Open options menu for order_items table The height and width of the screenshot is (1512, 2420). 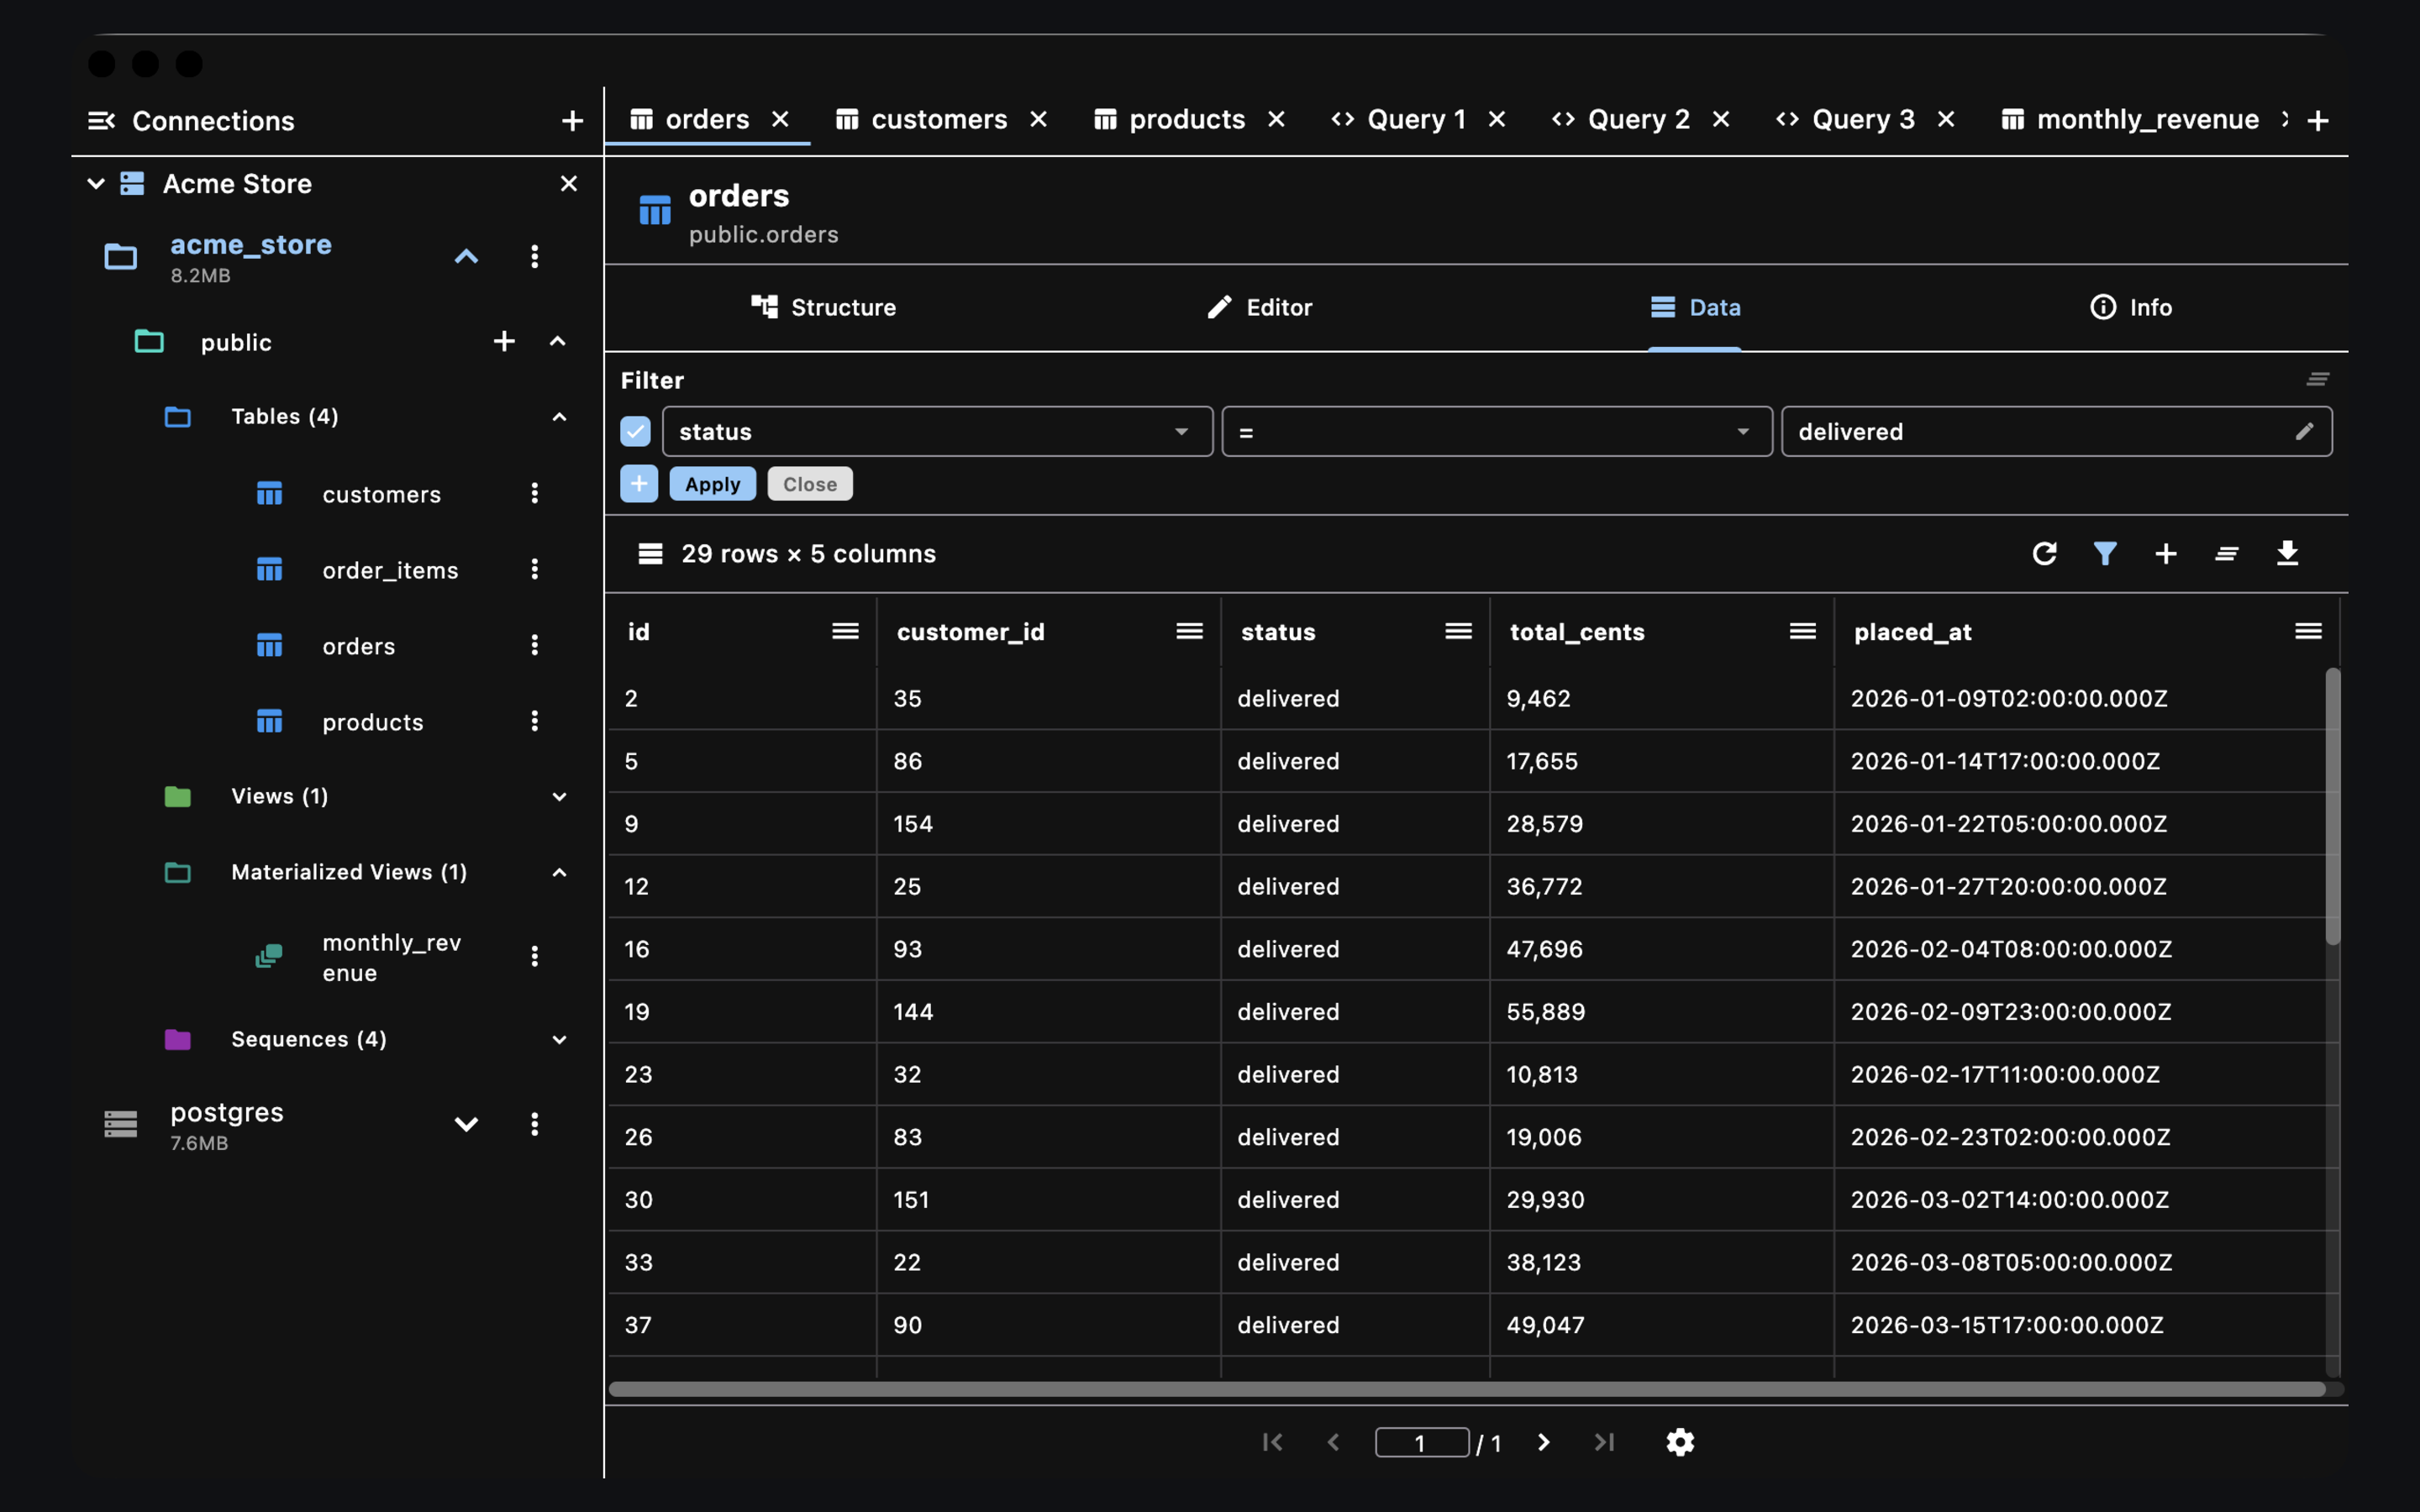point(534,569)
